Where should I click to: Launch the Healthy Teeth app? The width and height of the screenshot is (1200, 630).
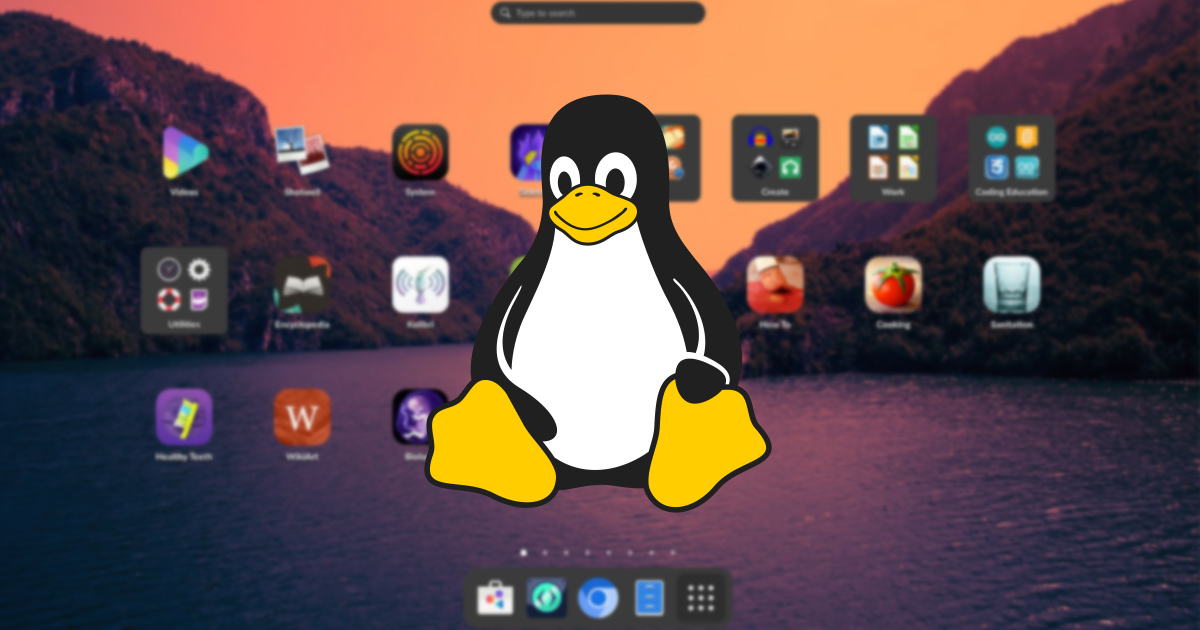click(x=184, y=417)
